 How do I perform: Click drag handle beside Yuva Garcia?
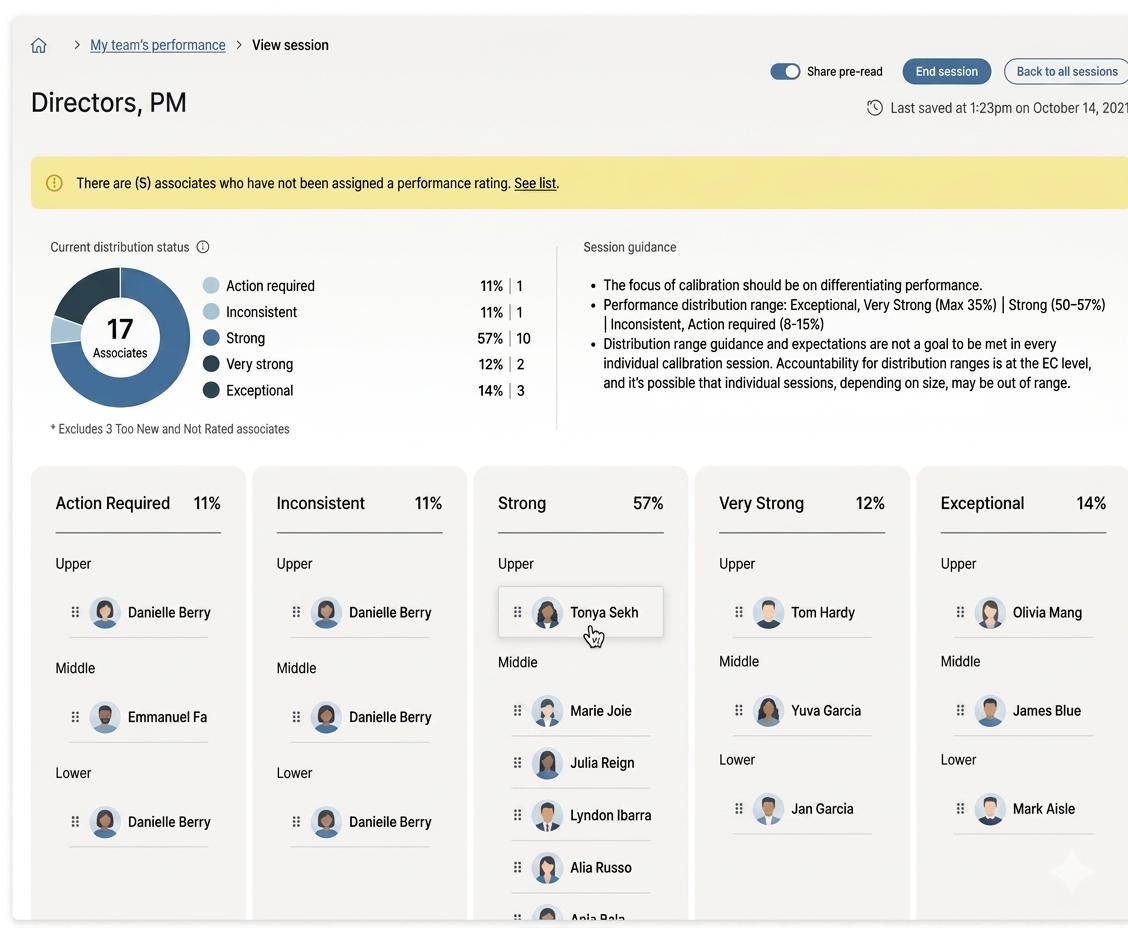[x=739, y=711]
